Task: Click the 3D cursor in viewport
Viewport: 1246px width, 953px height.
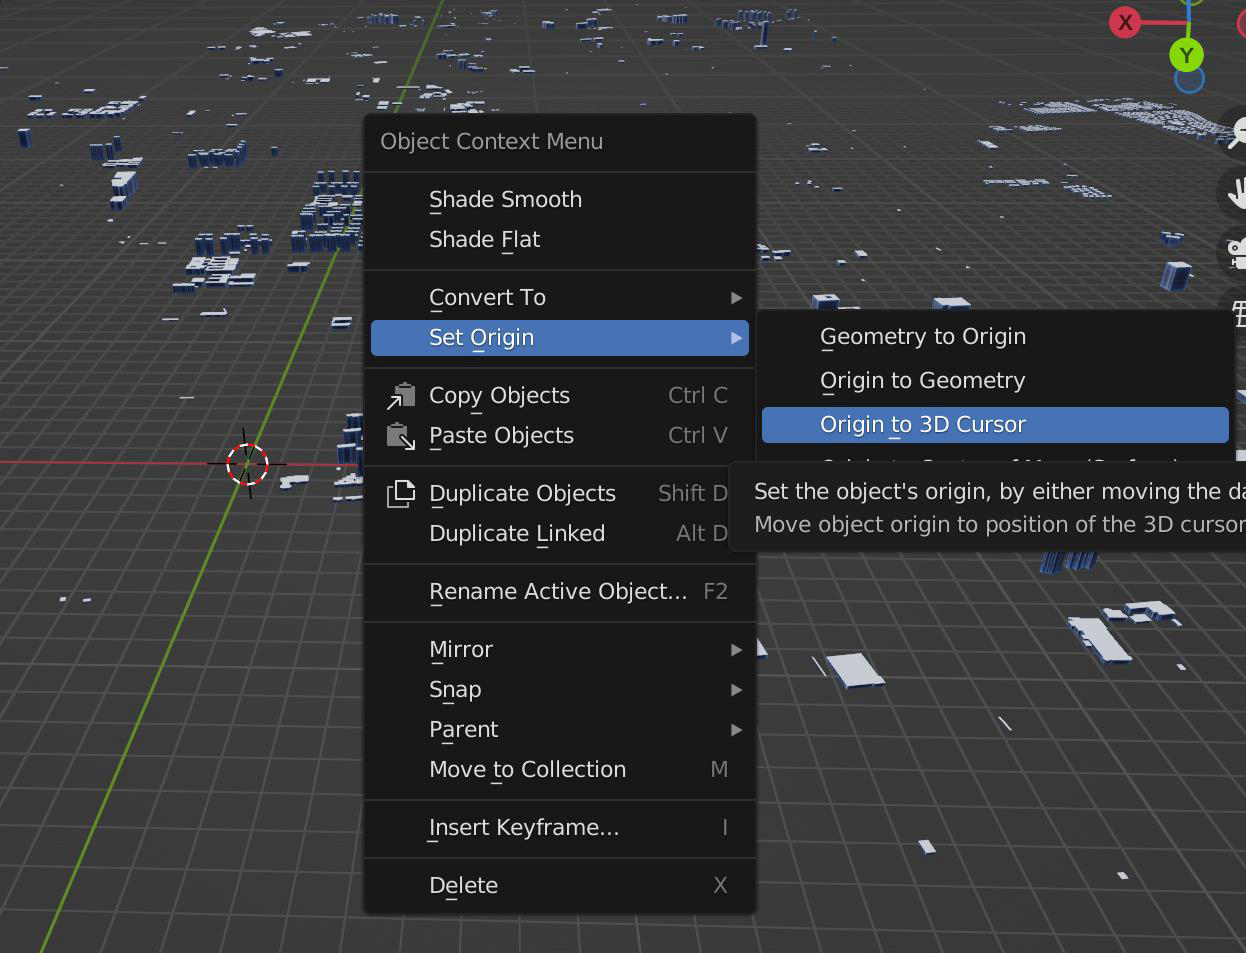Action: (x=247, y=464)
